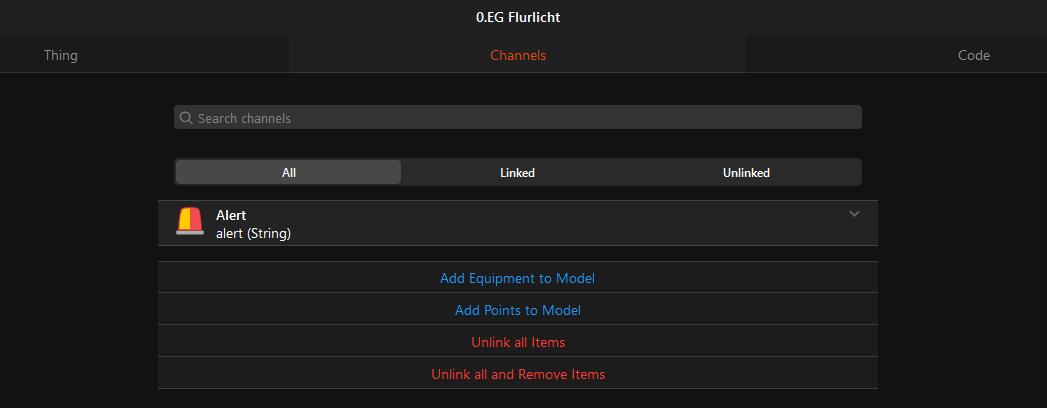The height and width of the screenshot is (408, 1047).
Task: Show all channels with the All segment
Action: pyautogui.click(x=288, y=172)
